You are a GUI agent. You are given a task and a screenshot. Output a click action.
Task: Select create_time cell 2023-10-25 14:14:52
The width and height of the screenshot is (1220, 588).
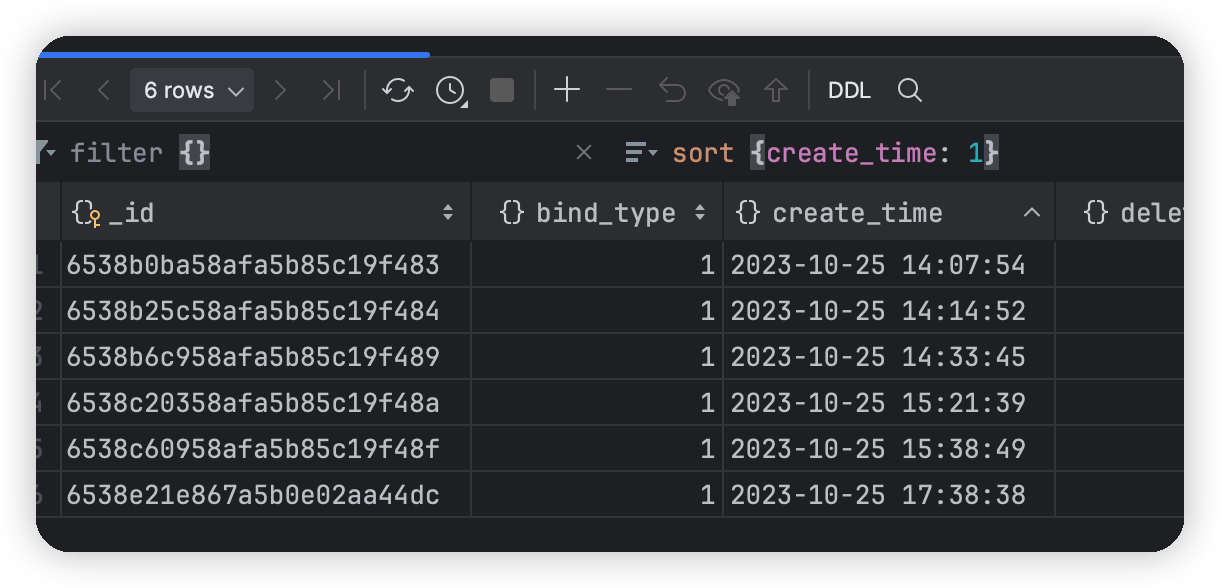tap(889, 311)
